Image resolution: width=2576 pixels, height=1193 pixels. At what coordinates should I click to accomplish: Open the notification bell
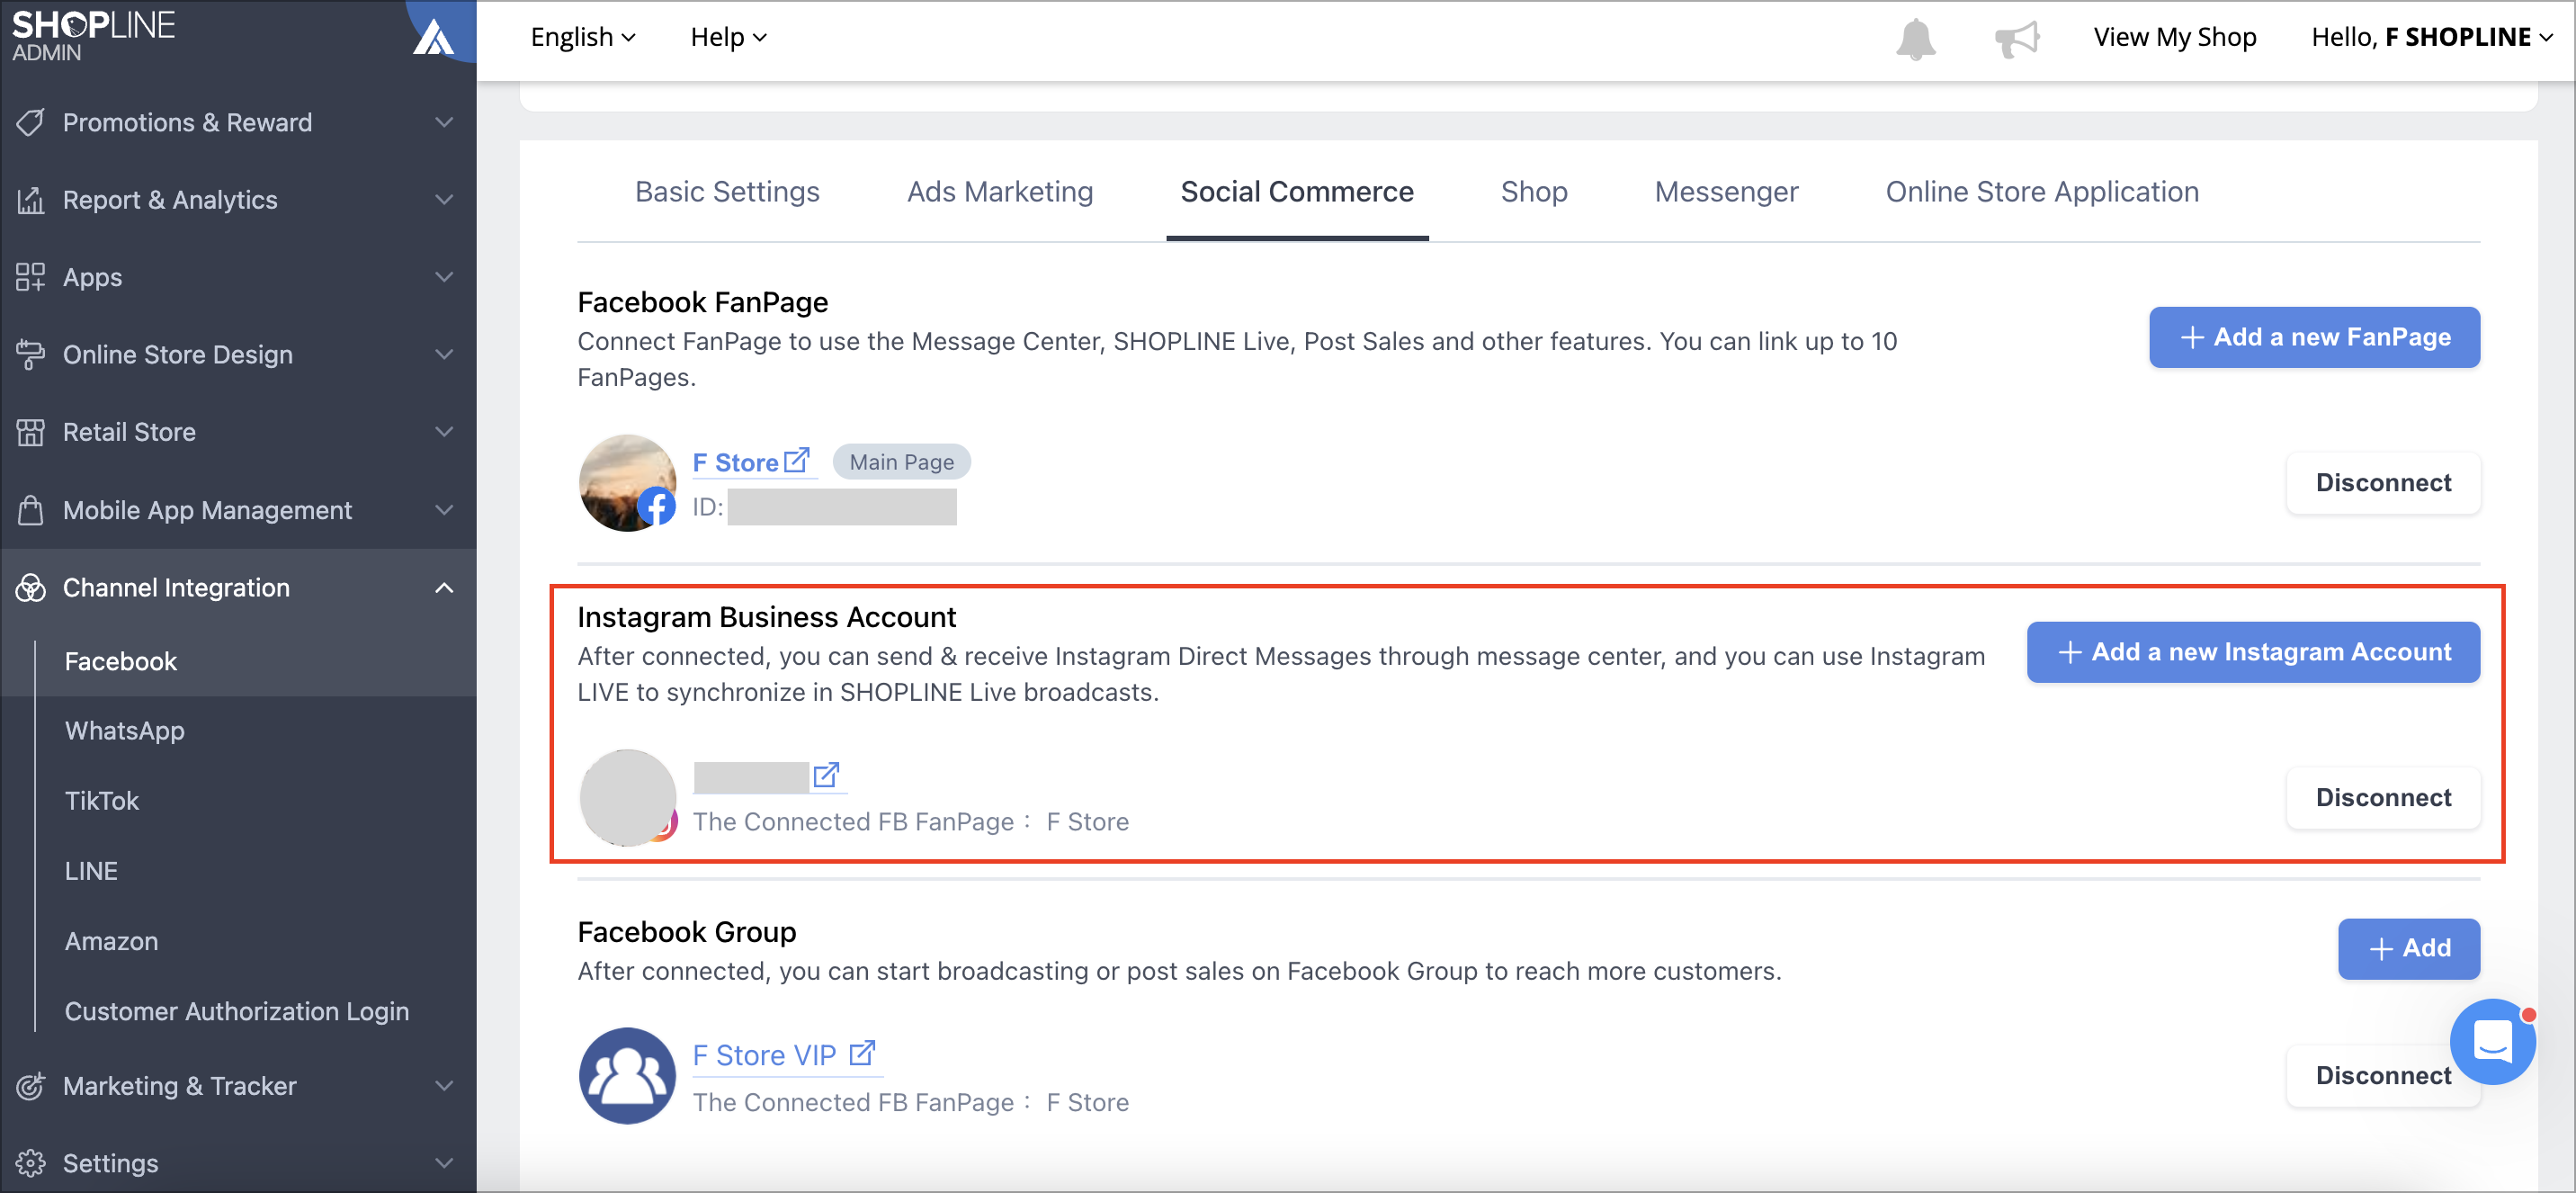[x=1915, y=38]
